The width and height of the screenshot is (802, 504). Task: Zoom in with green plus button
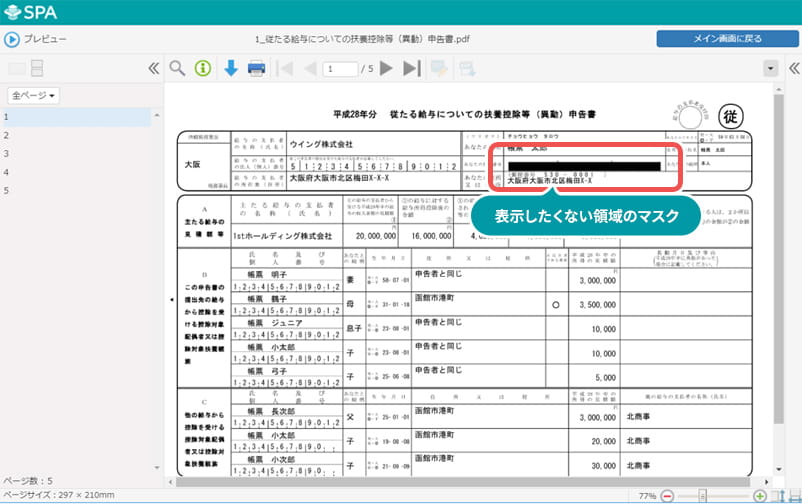click(760, 496)
